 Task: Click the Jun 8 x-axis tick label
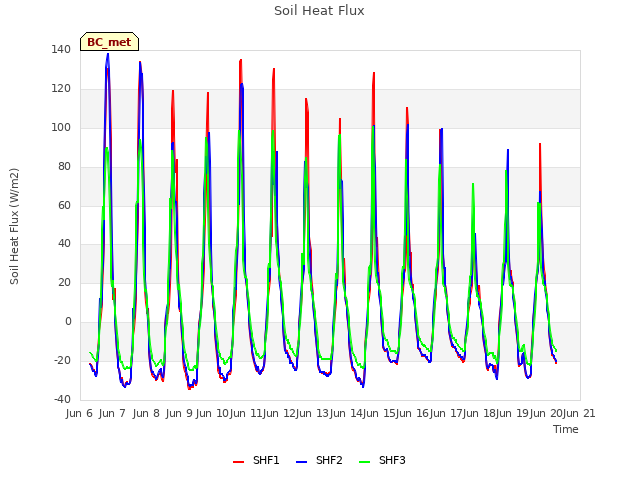pyautogui.click(x=146, y=413)
